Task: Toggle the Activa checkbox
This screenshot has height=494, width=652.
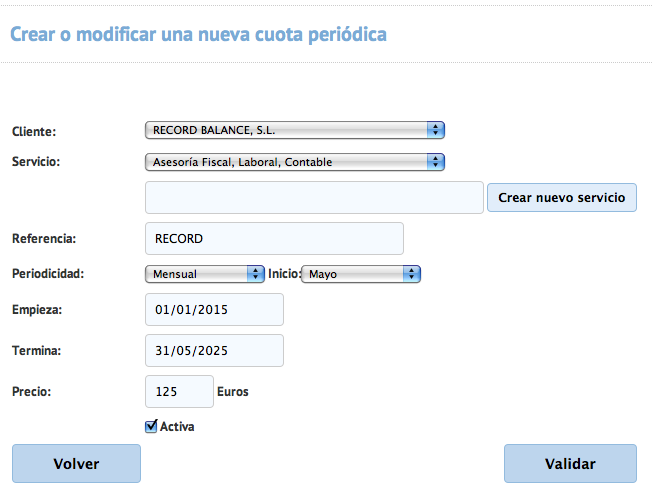Action: (152, 427)
